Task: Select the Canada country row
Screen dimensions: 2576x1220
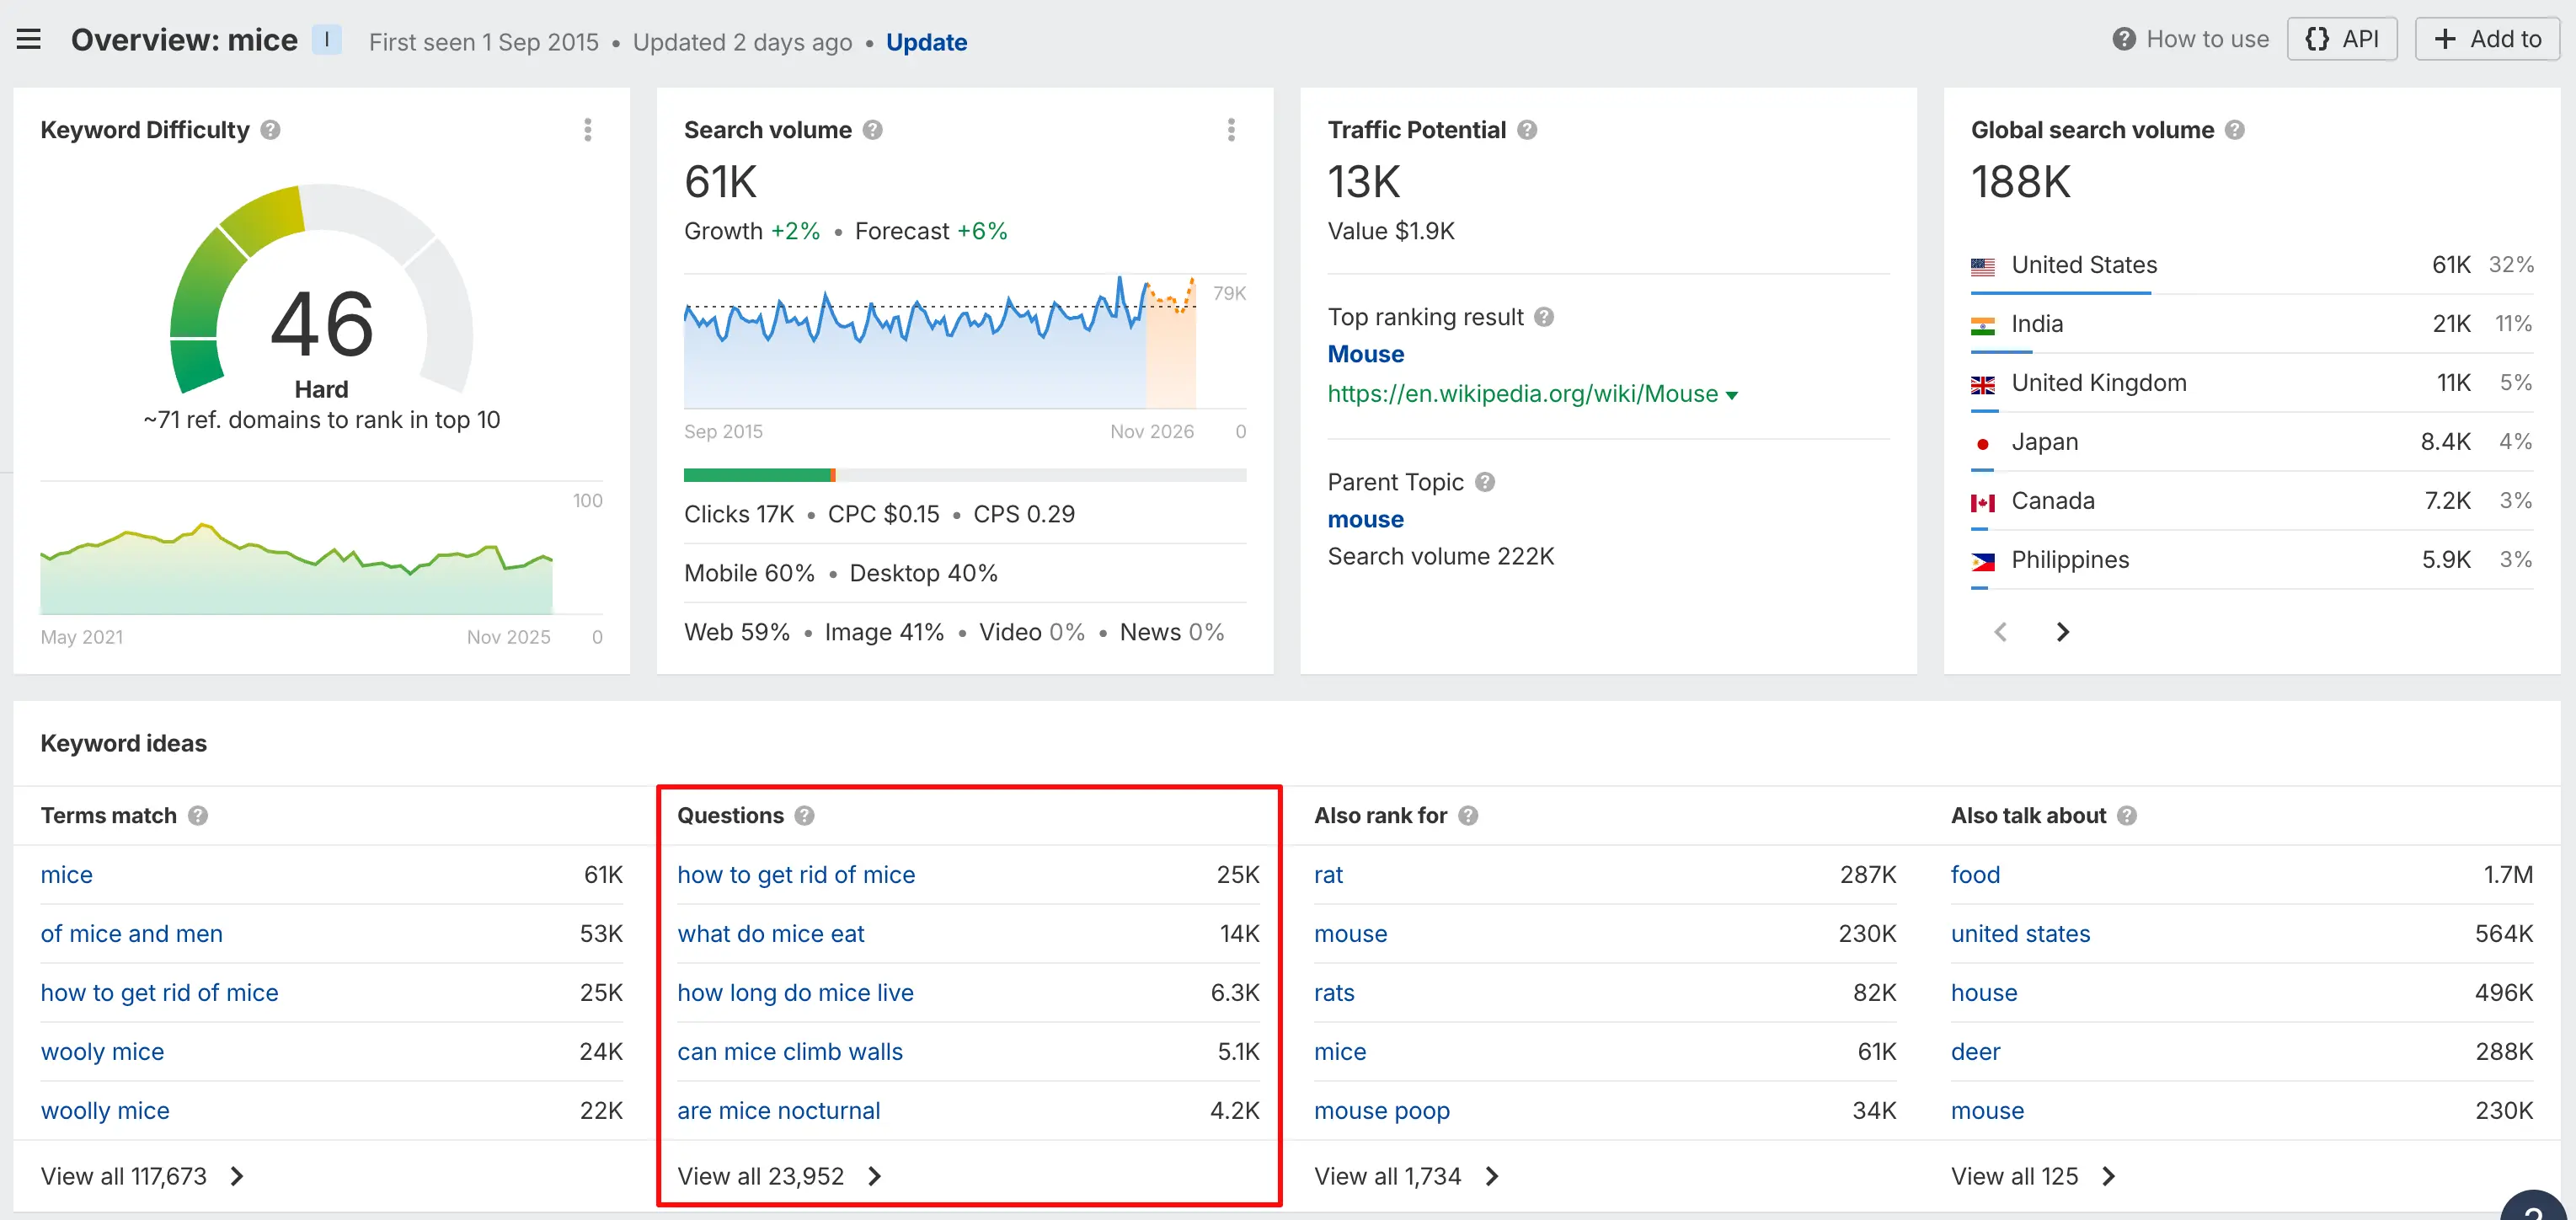Action: [x=2252, y=501]
